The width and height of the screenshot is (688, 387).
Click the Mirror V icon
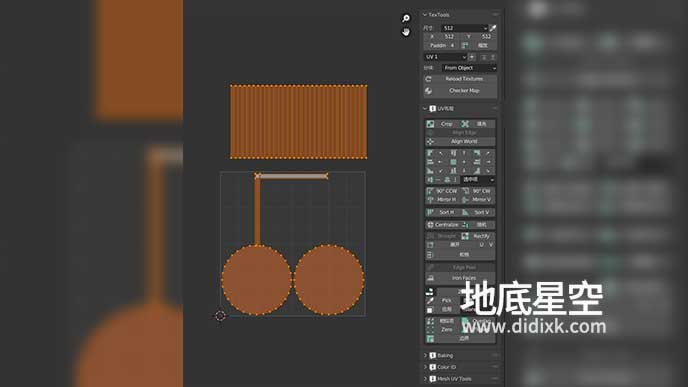466,200
